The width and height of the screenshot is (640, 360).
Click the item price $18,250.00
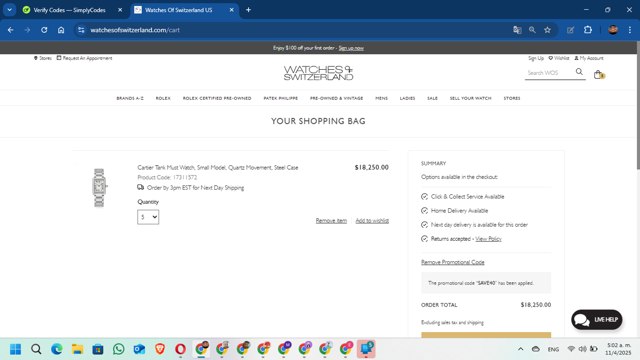click(x=371, y=167)
